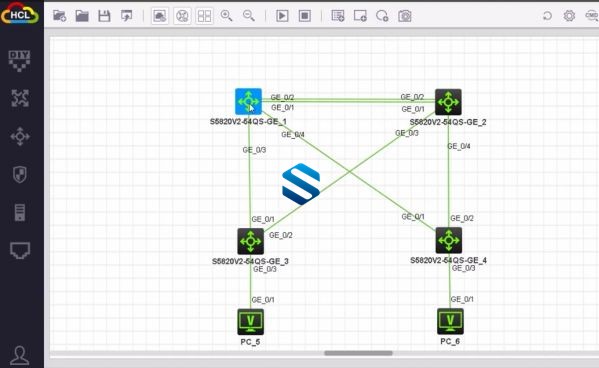Open project folder icon in toolbar
Image resolution: width=599 pixels, height=368 pixels.
click(82, 16)
